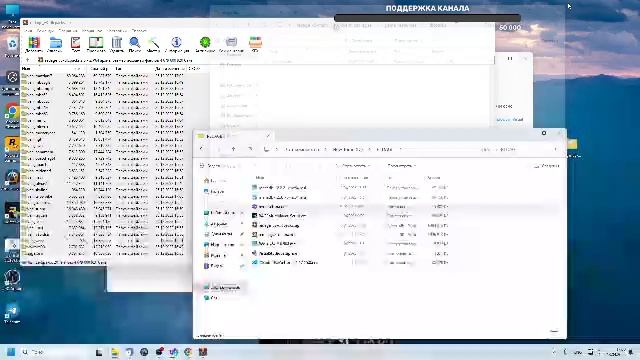Open the Tools (Операции) menu in WinRAR
The image size is (640, 360).
tap(68, 31)
